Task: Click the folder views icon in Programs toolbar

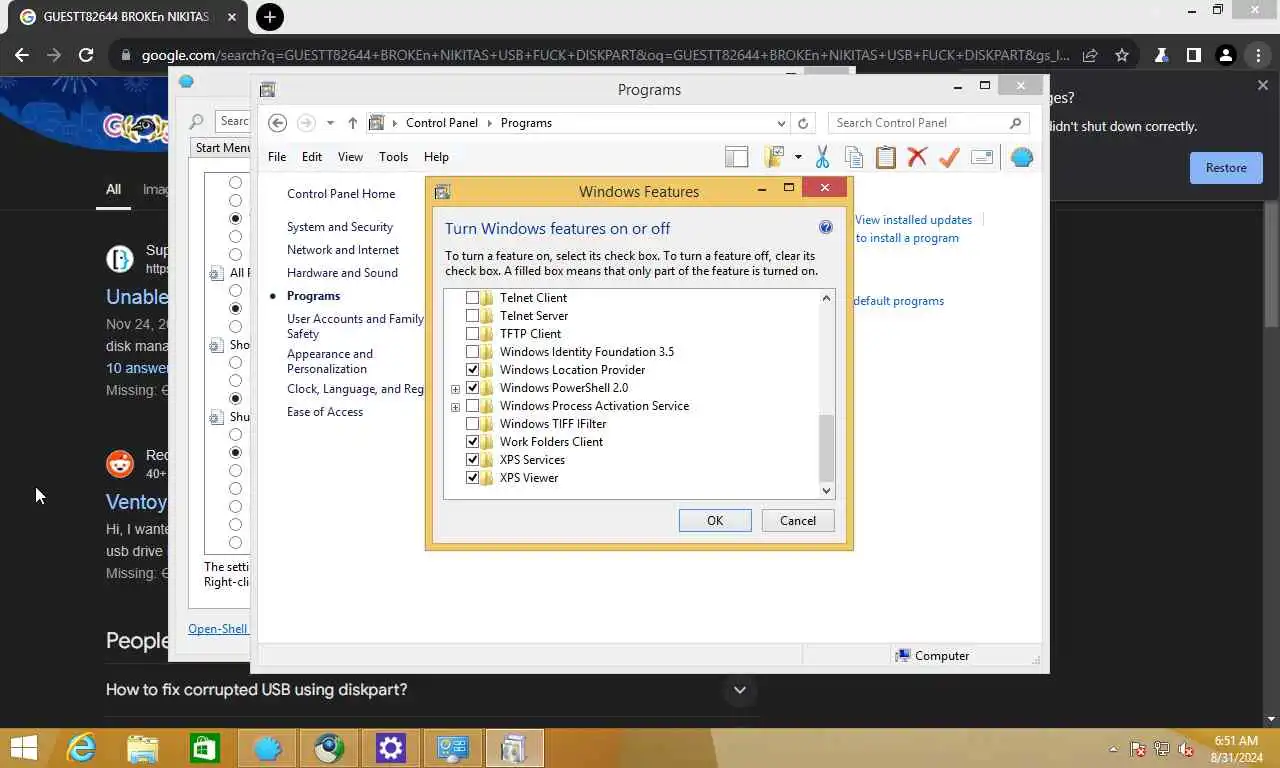Action: pos(774,157)
